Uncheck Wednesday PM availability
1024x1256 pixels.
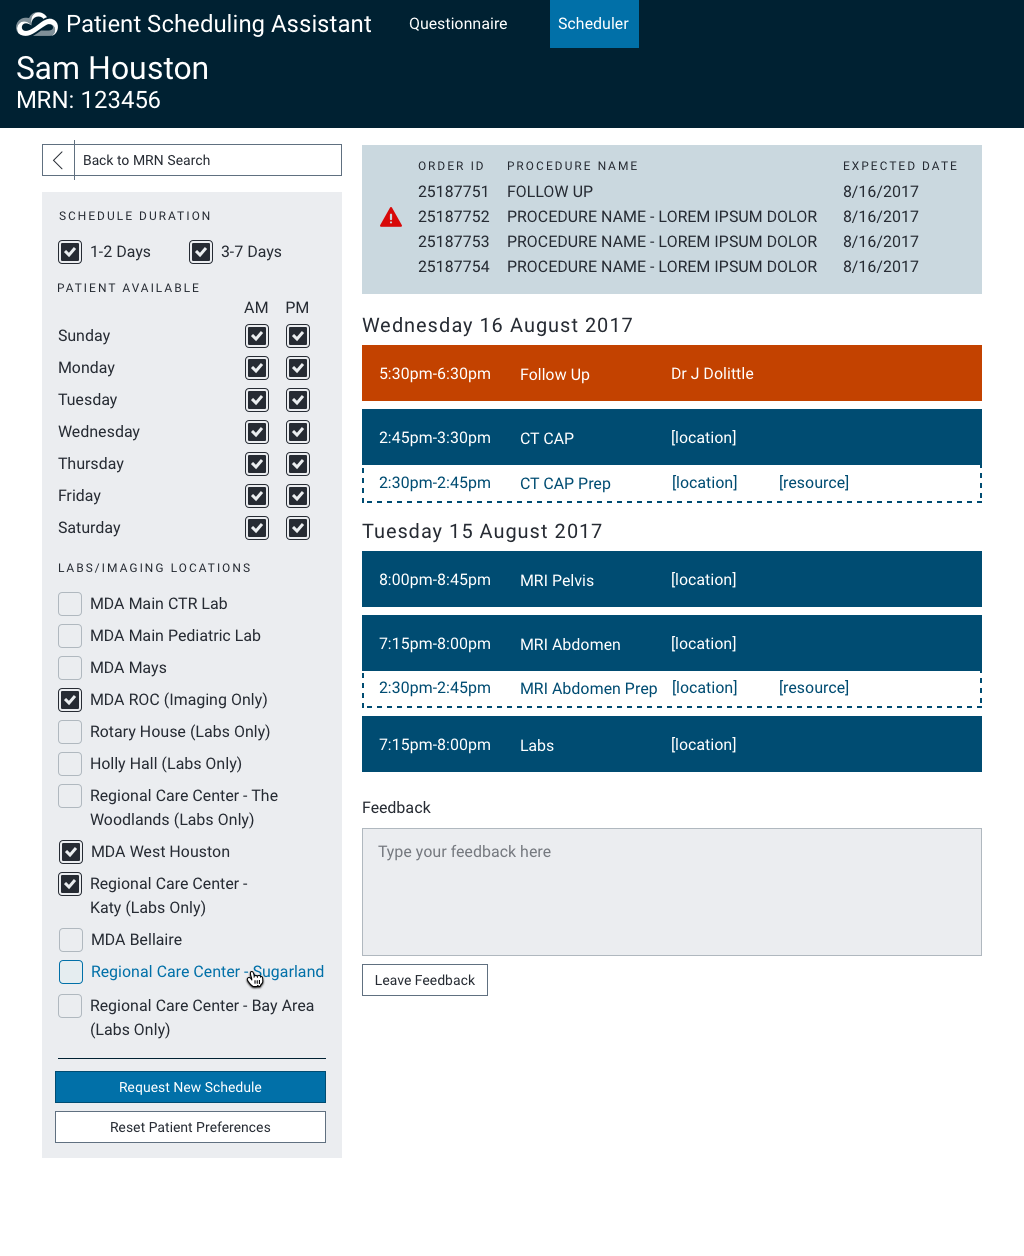(x=298, y=432)
